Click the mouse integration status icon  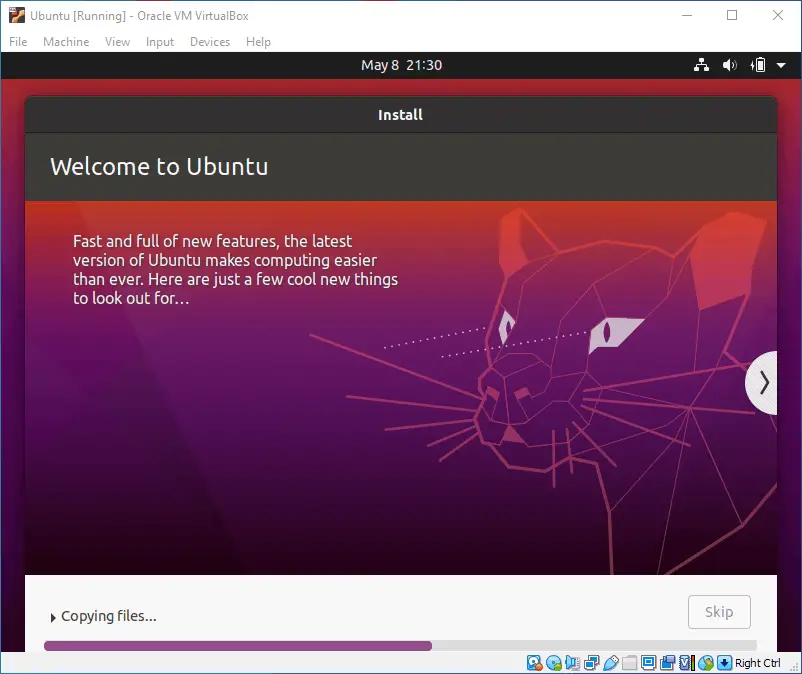pos(705,663)
